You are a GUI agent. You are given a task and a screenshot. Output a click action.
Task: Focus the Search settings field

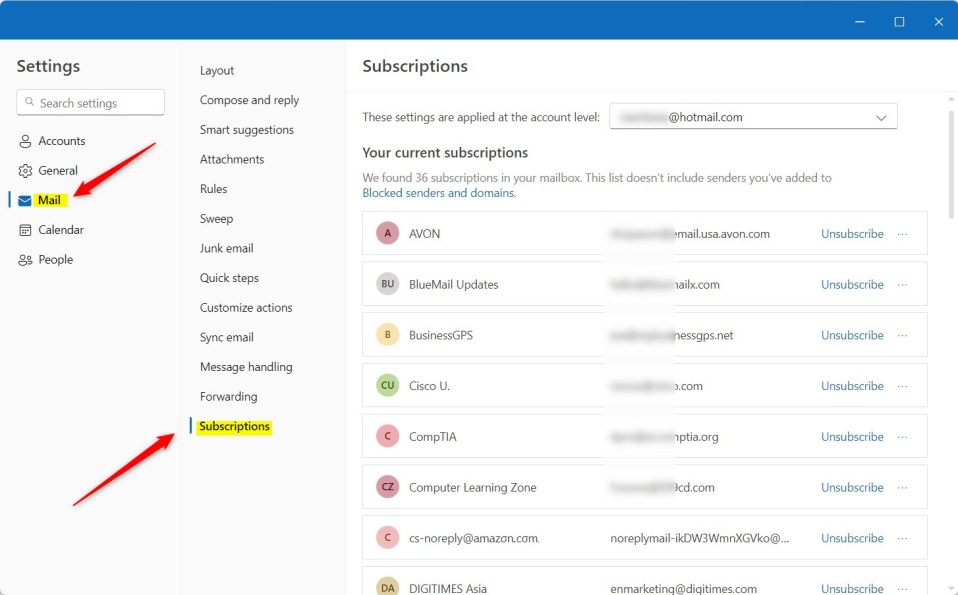[x=90, y=103]
